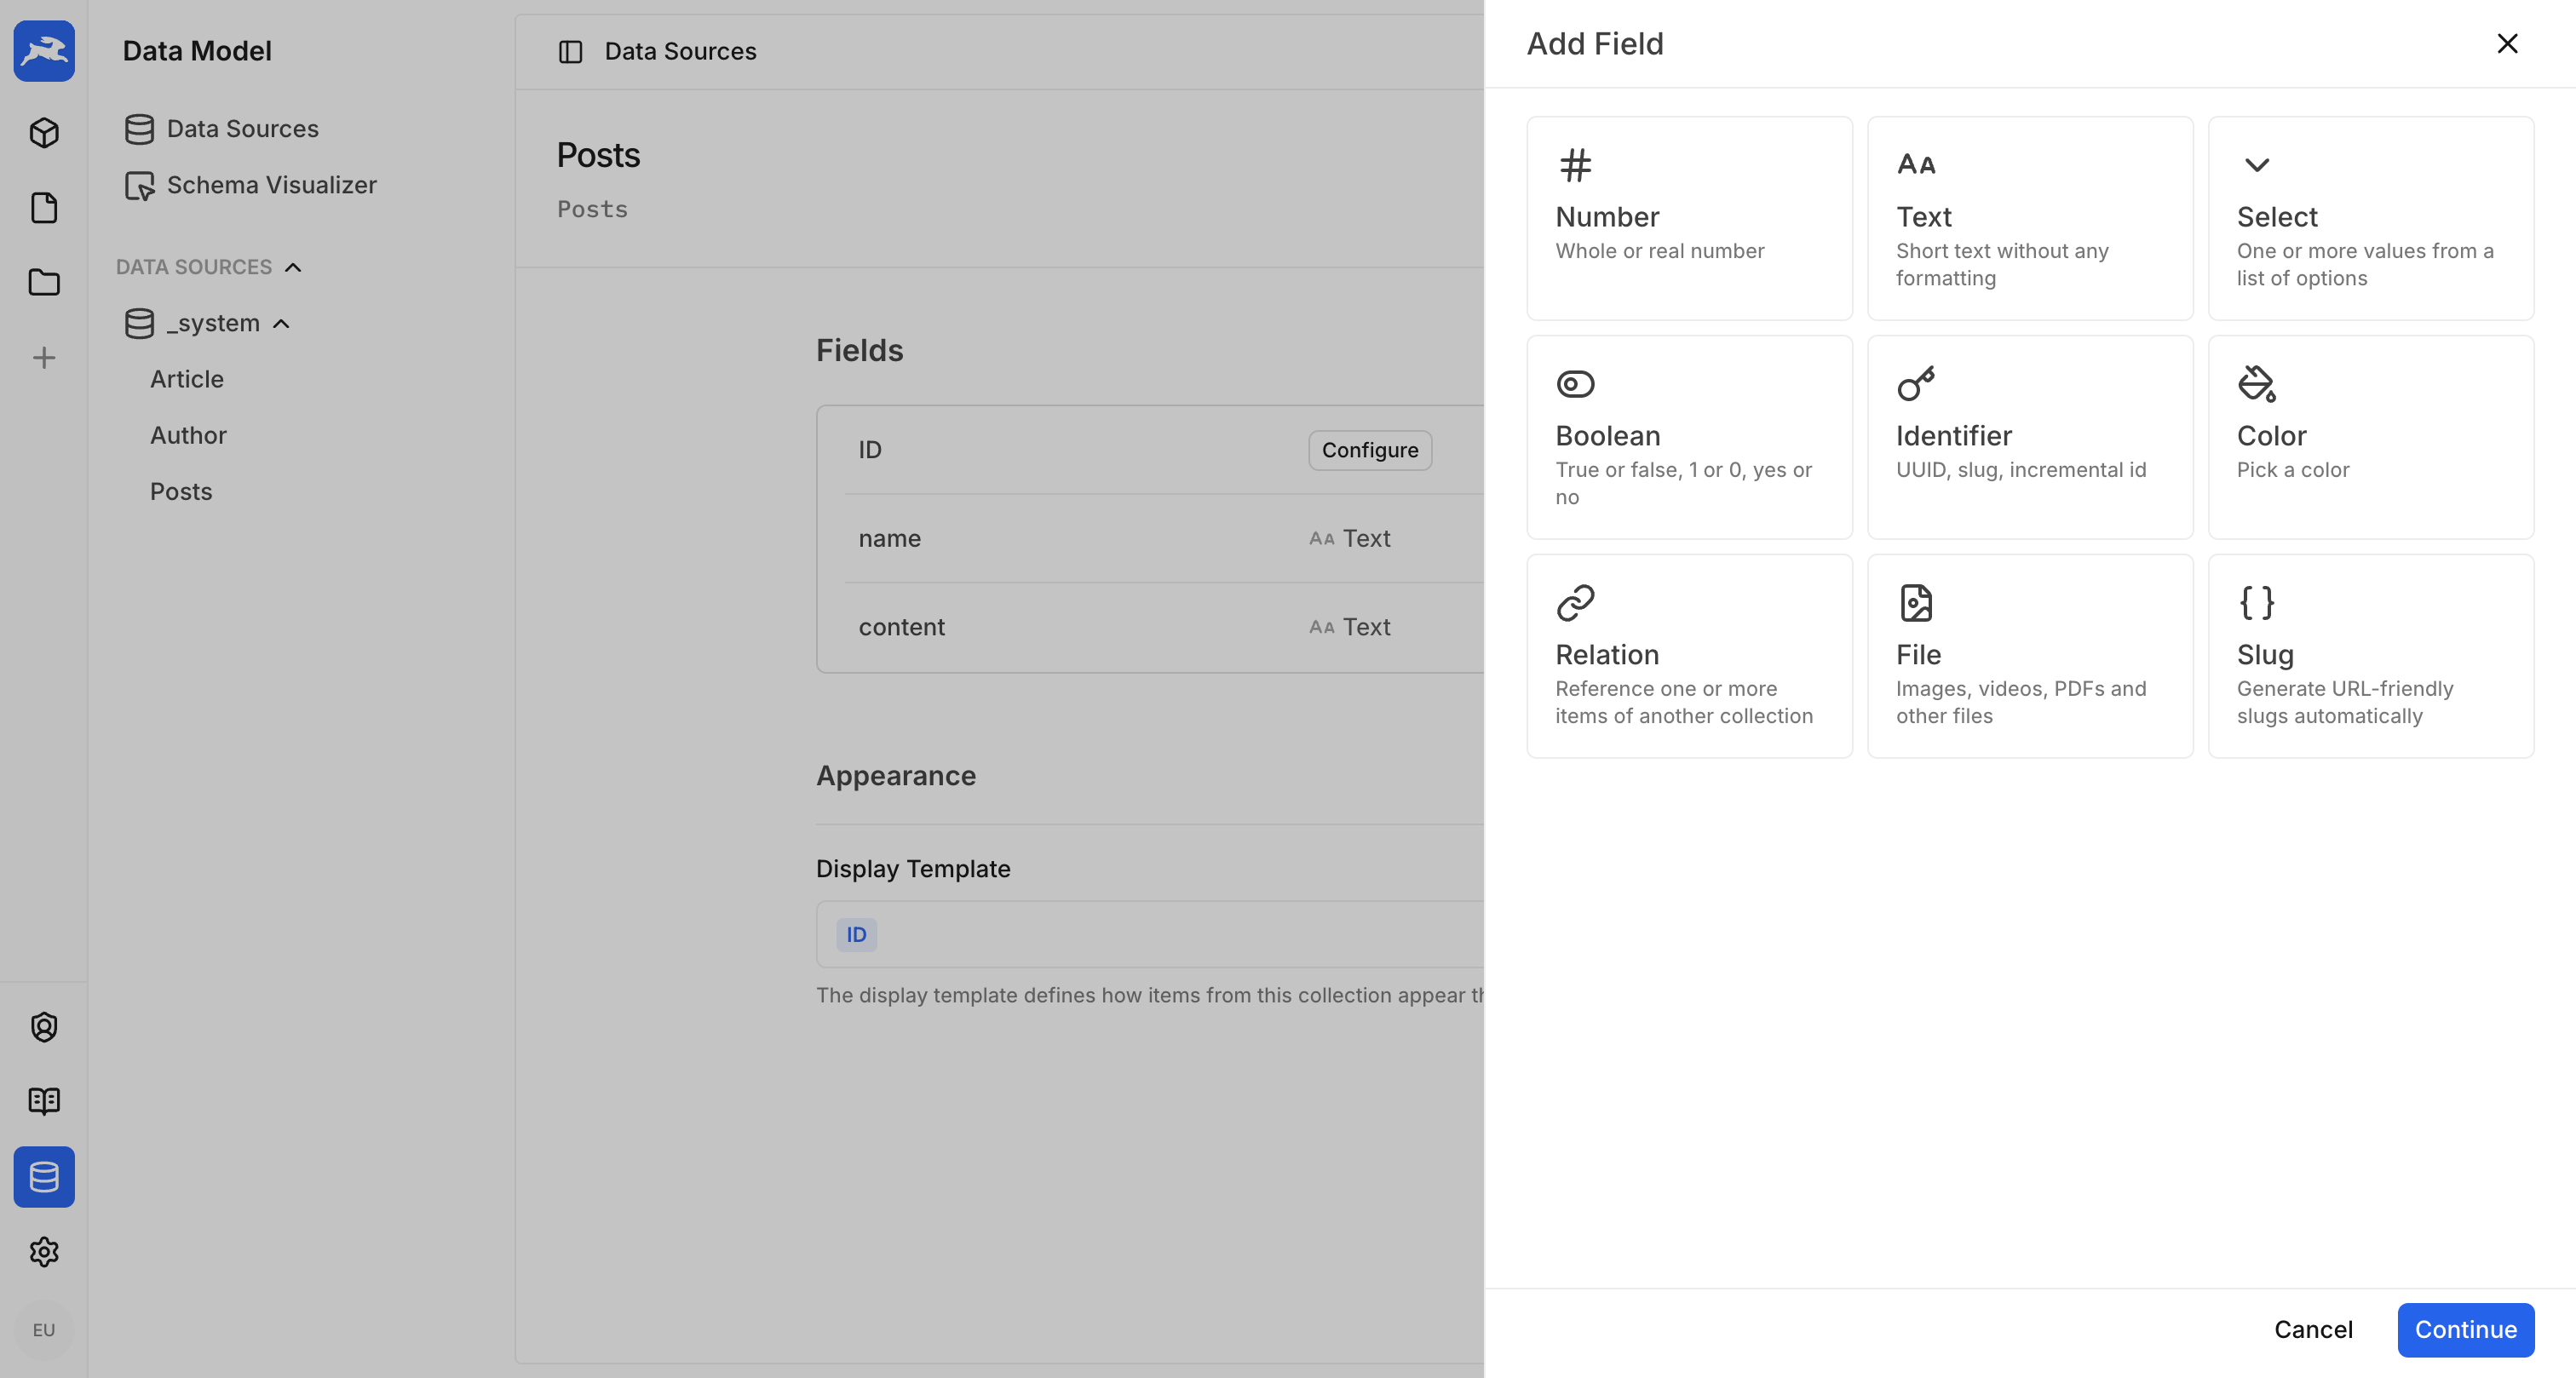2576x1378 pixels.
Task: Pick the Color field type card
Action: pos(2371,437)
